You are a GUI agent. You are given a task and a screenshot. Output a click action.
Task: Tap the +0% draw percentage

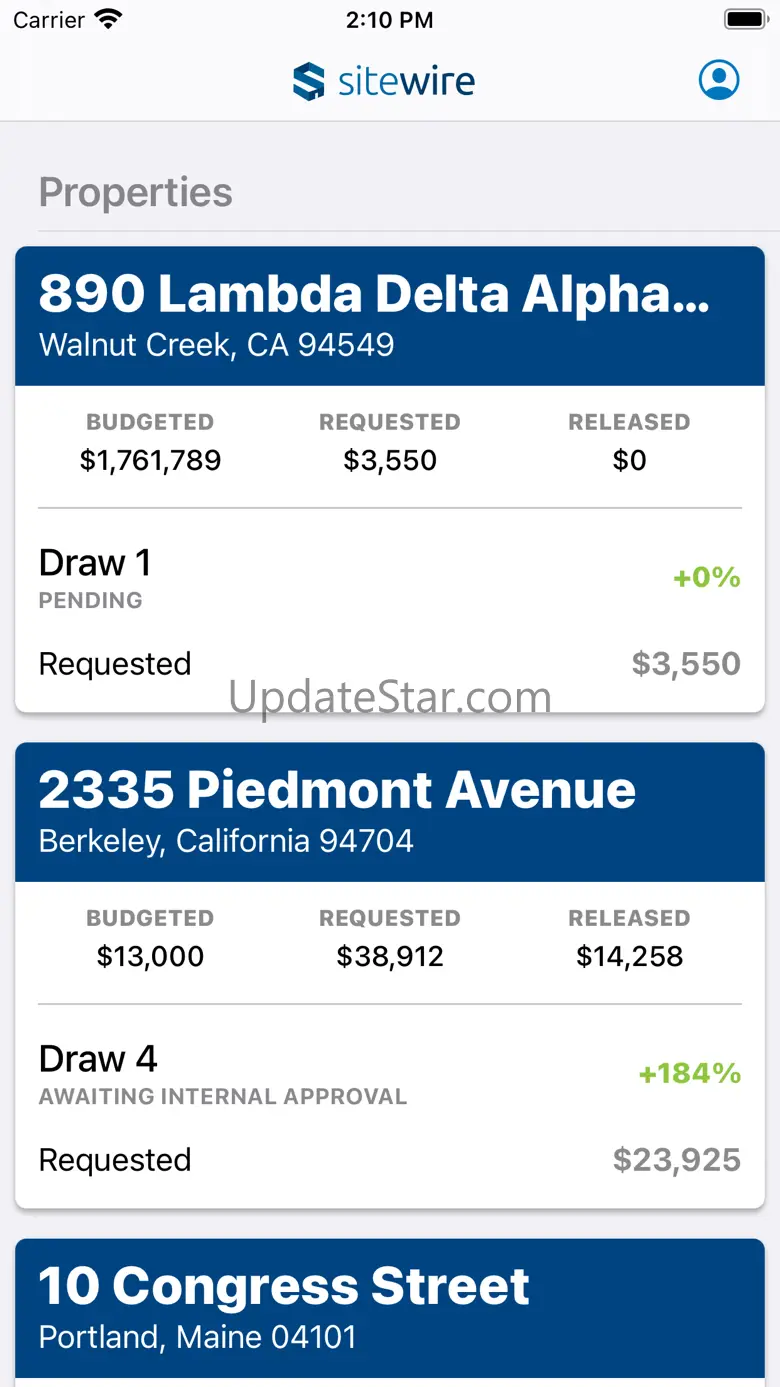coord(706,578)
